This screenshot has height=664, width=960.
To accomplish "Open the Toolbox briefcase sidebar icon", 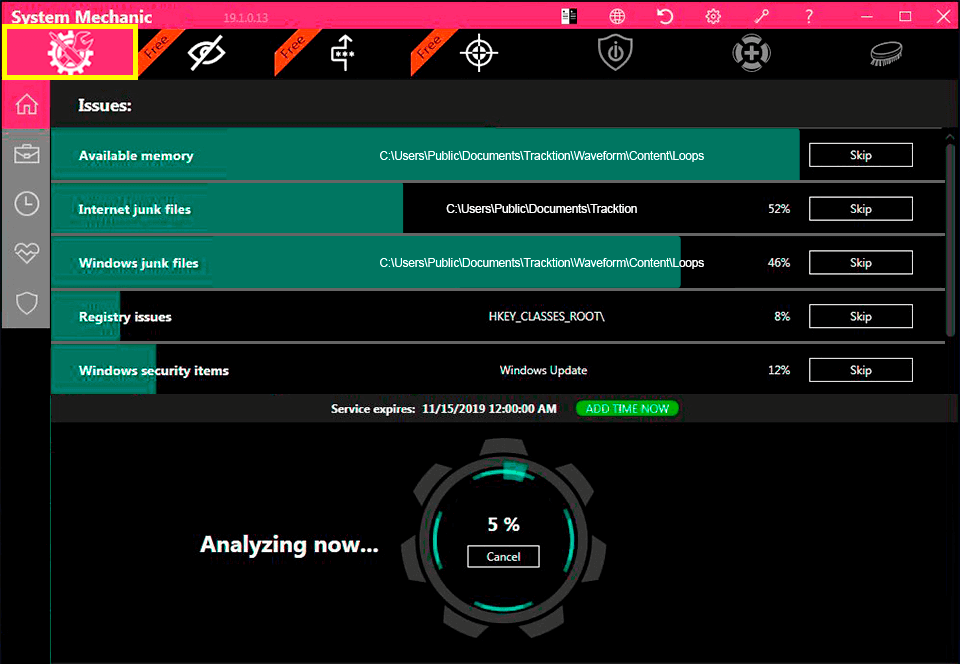I will (x=26, y=154).
